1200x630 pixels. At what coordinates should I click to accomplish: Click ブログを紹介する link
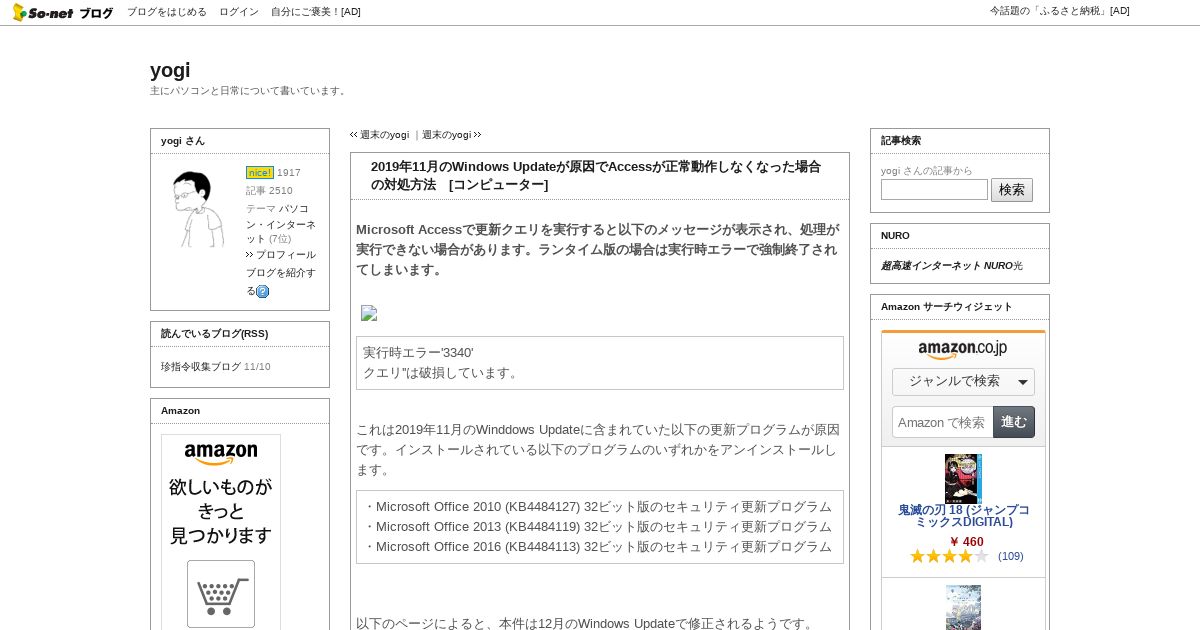(x=280, y=282)
